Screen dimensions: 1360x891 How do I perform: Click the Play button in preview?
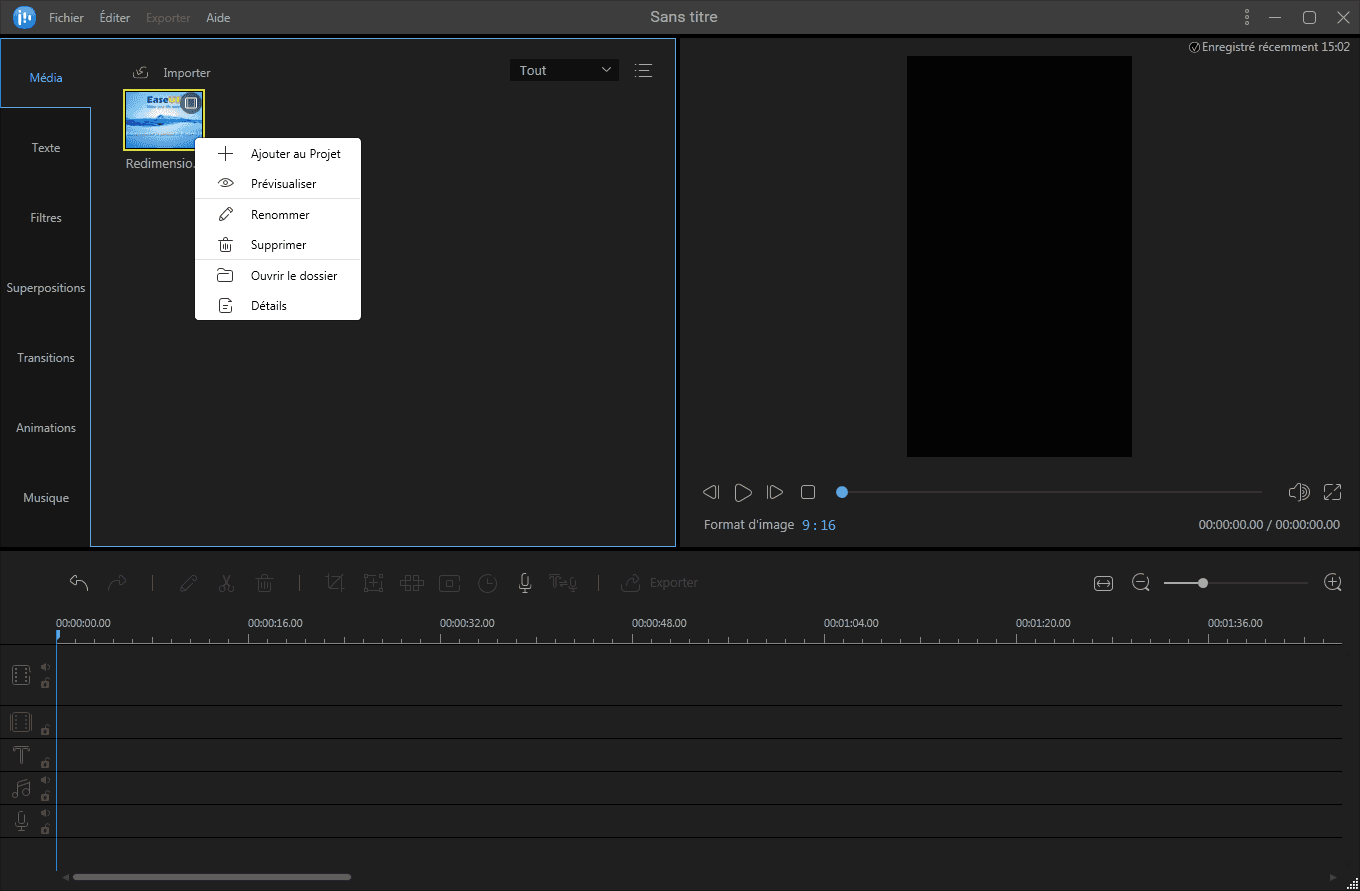pyautogui.click(x=743, y=492)
